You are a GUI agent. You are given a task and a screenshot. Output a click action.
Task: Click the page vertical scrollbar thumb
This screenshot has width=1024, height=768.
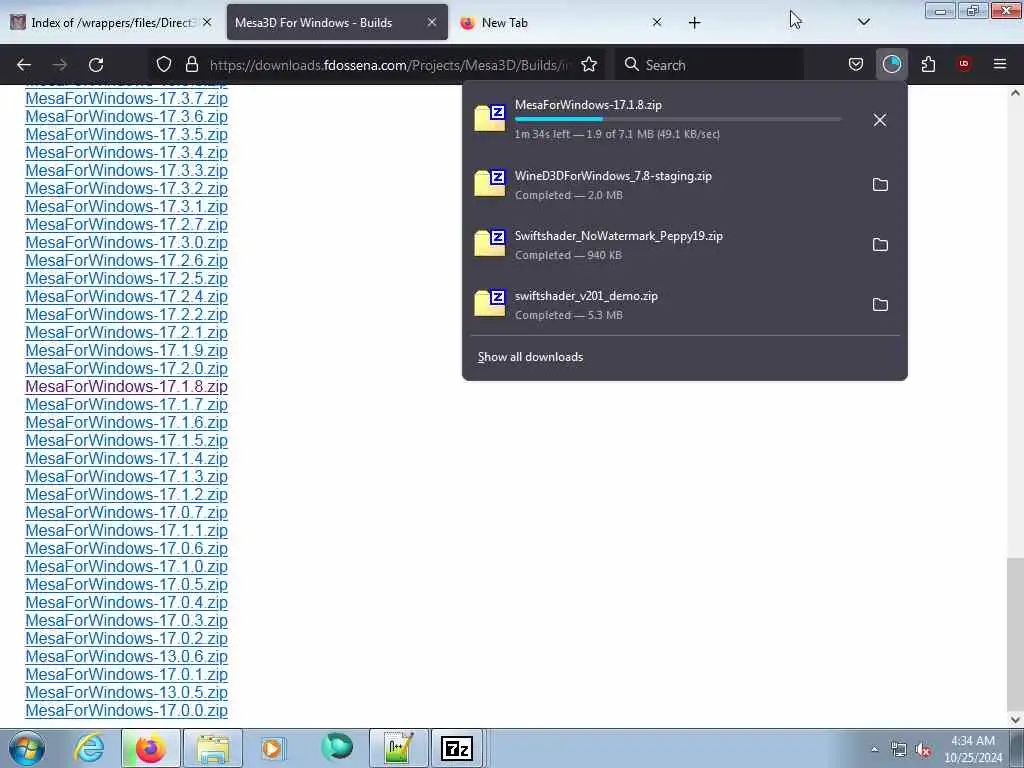(x=1015, y=632)
